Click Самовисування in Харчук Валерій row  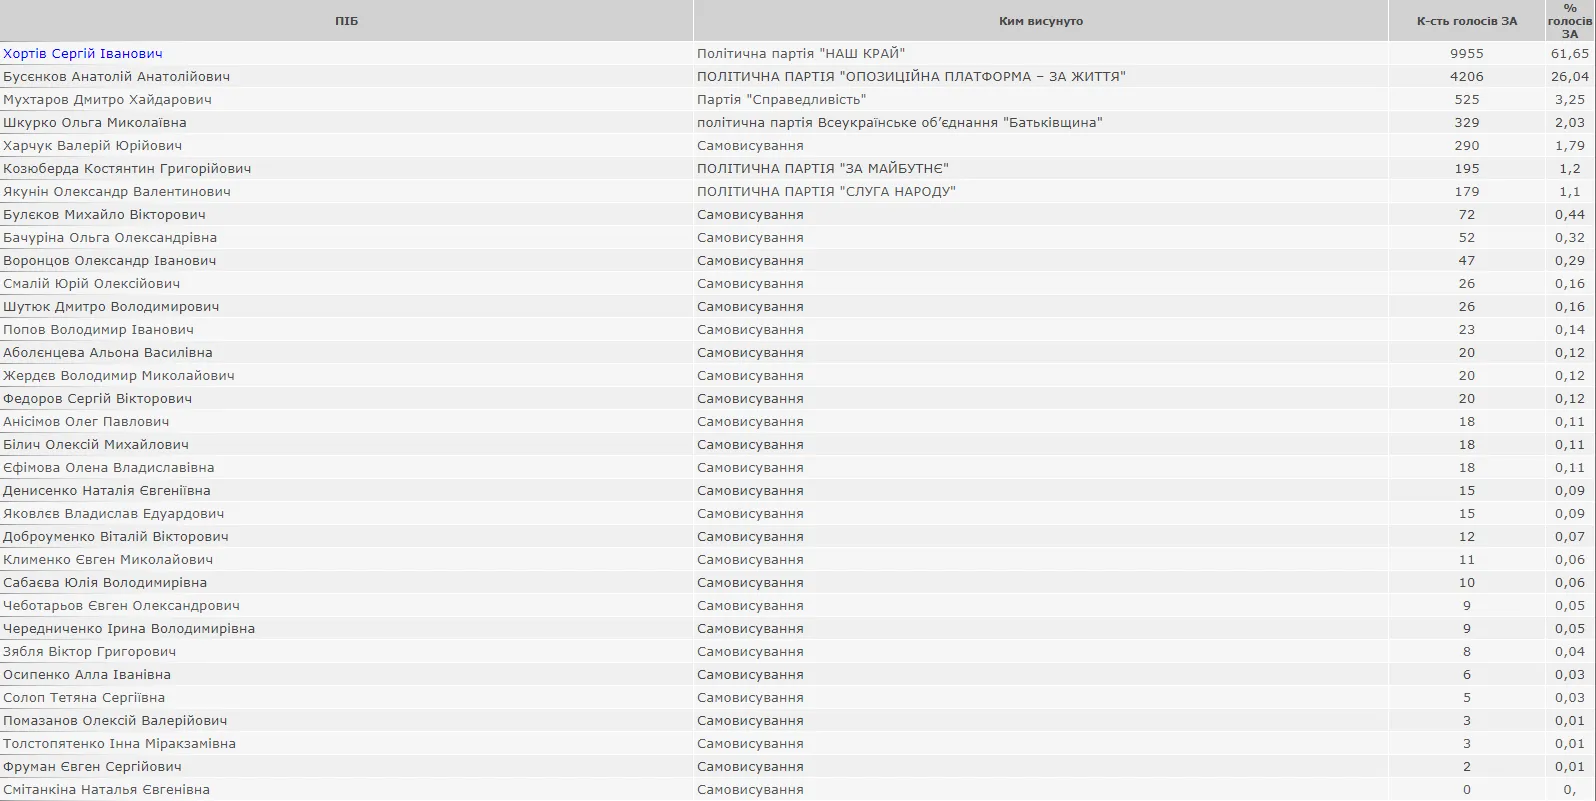pyautogui.click(x=750, y=146)
